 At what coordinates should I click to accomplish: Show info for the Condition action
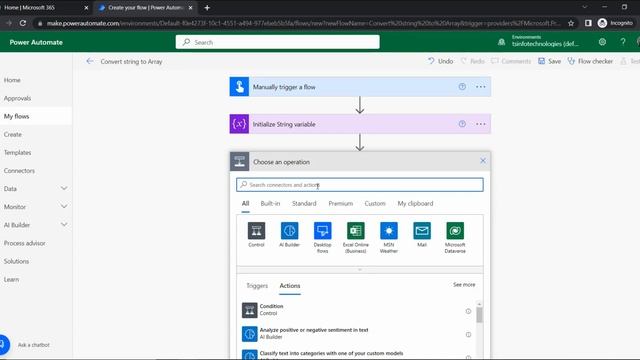click(468, 311)
